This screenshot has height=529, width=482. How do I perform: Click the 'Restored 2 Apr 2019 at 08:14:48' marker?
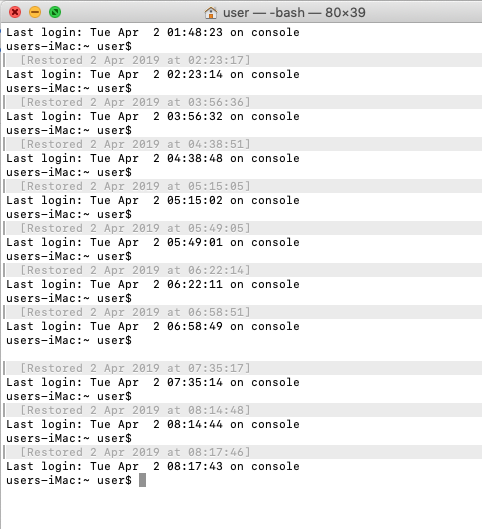pyautogui.click(x=135, y=410)
